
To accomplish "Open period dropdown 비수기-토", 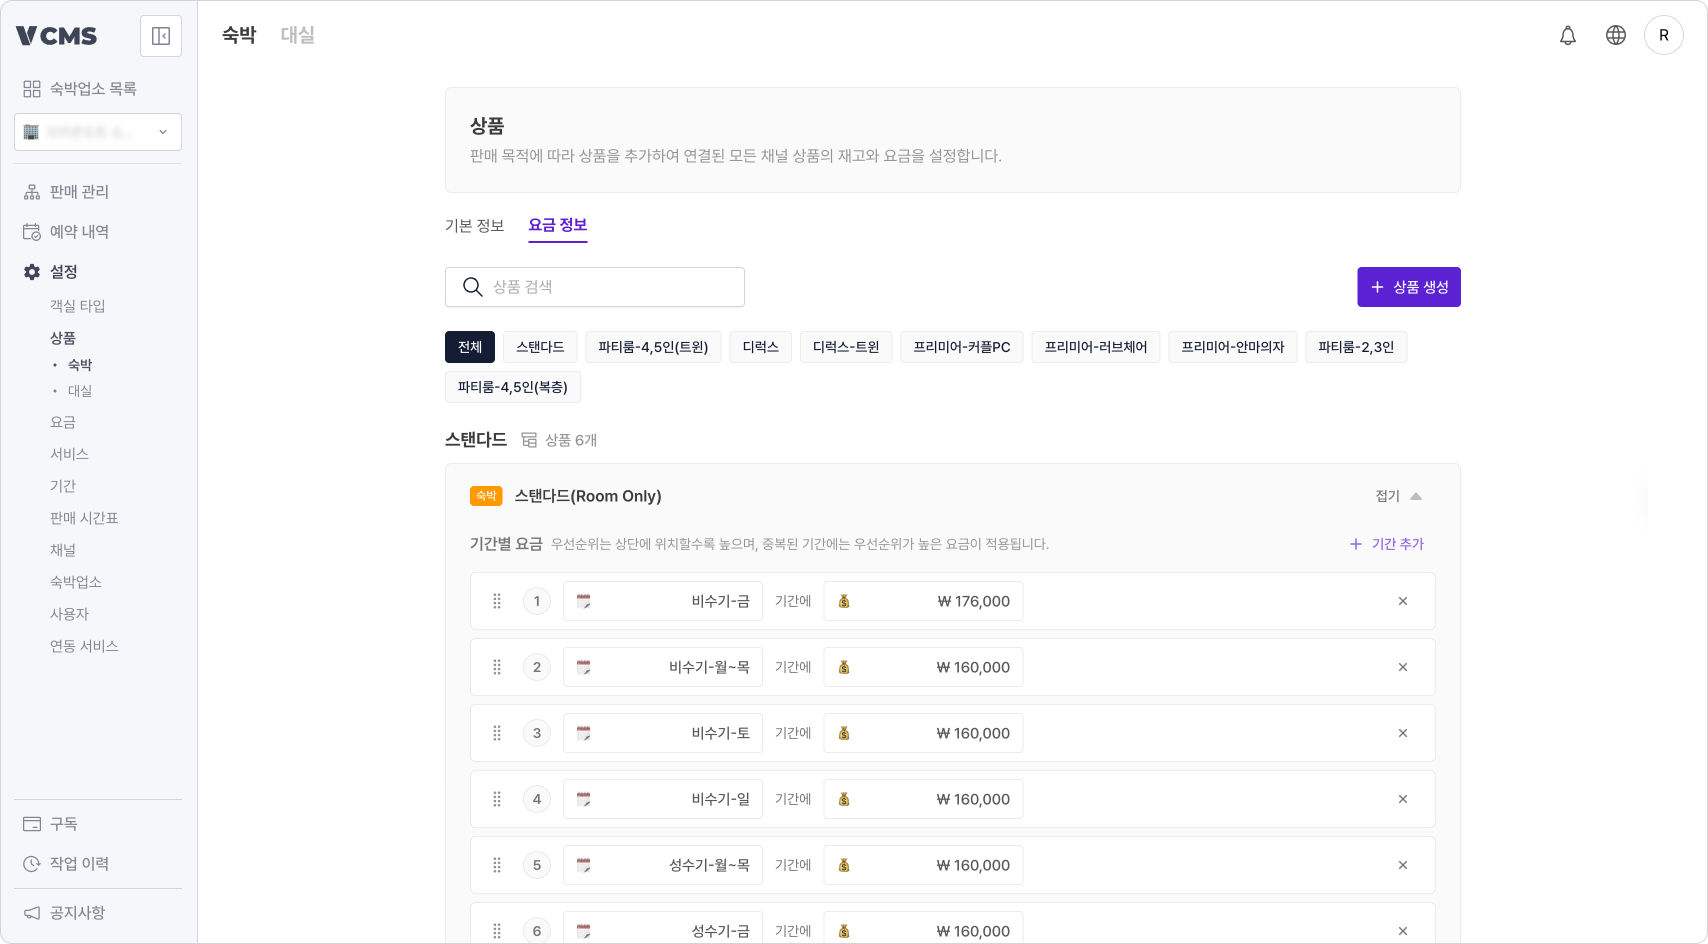I will pyautogui.click(x=663, y=733).
